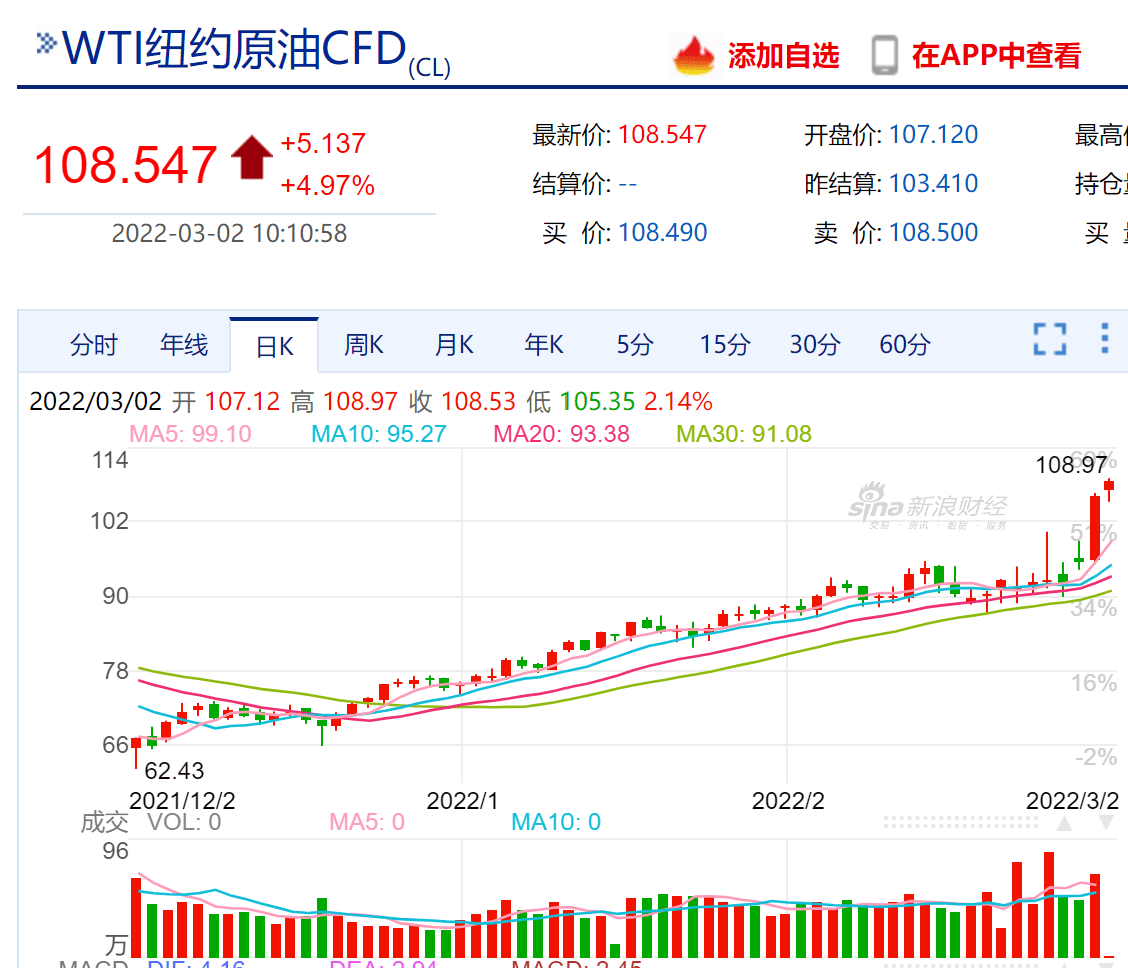This screenshot has height=968, width=1128.
Task: Click the (CL) symbol code
Action: [429, 68]
